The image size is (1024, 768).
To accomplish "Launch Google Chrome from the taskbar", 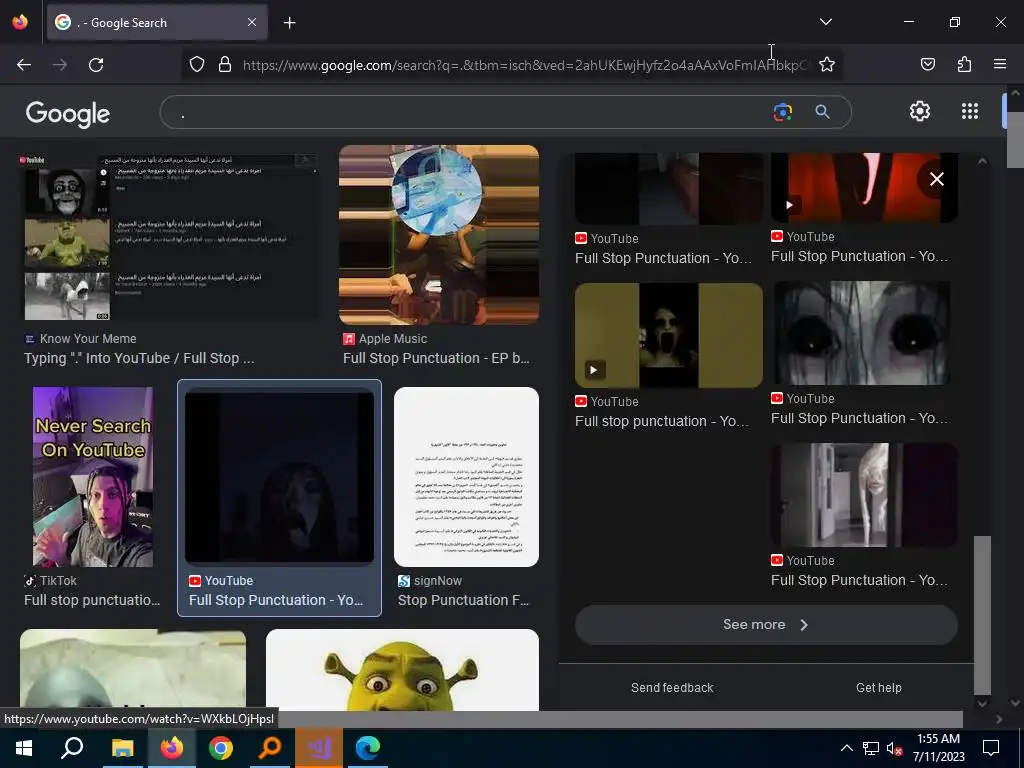I will (x=221, y=748).
